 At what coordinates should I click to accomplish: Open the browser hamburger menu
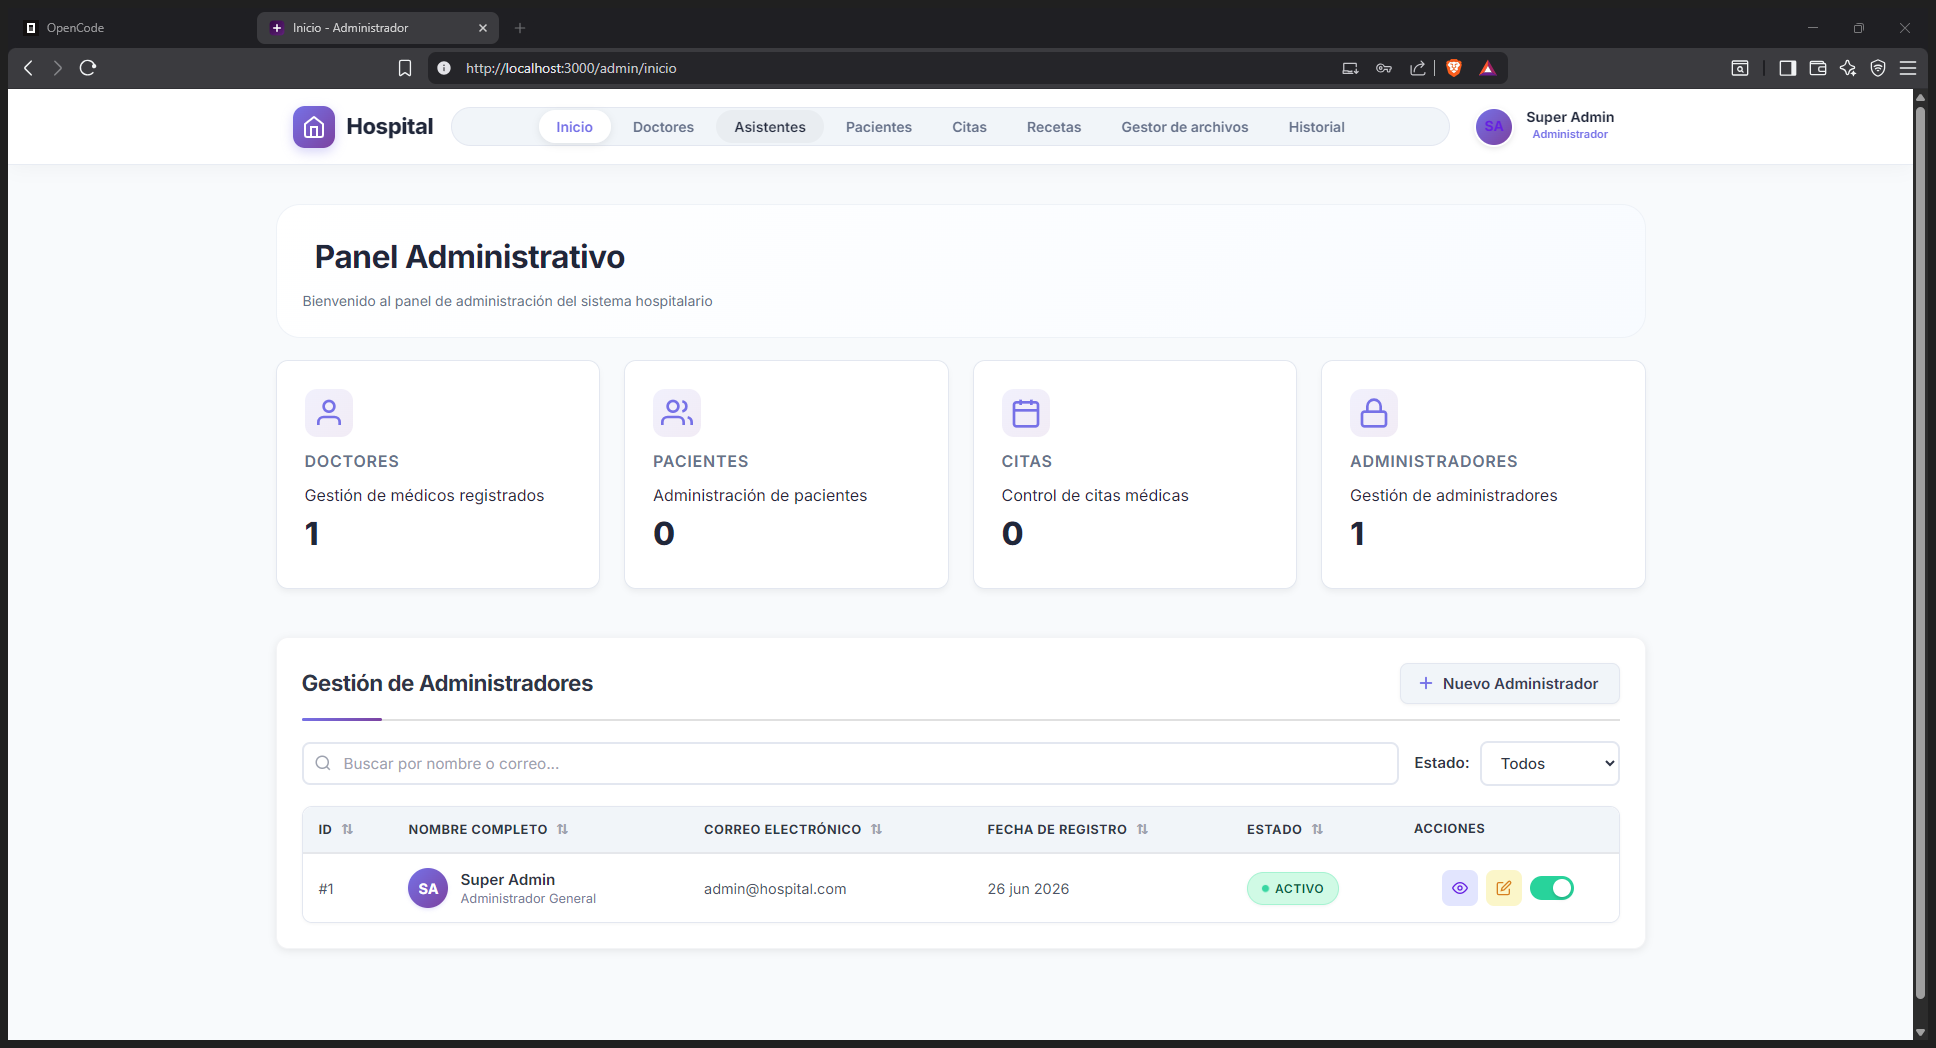point(1908,68)
